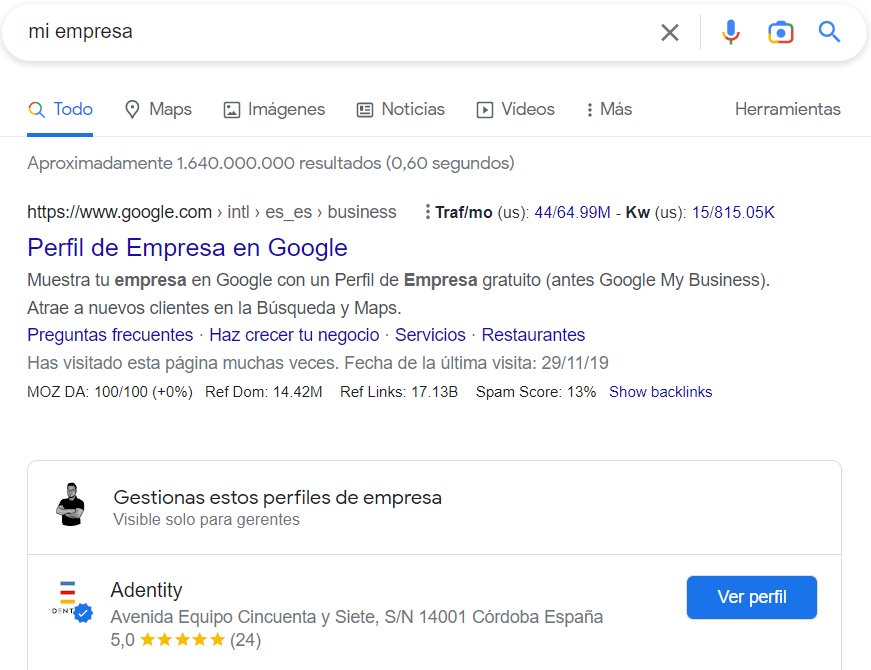
Task: Click the blue search magnifier icon
Action: (x=830, y=31)
